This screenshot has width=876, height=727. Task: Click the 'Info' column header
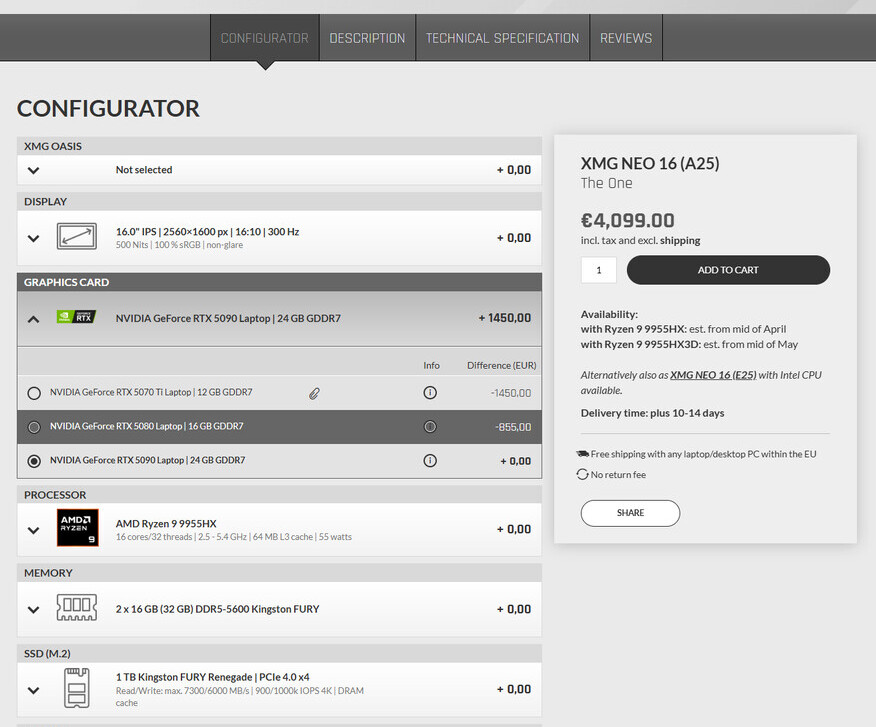pos(431,365)
